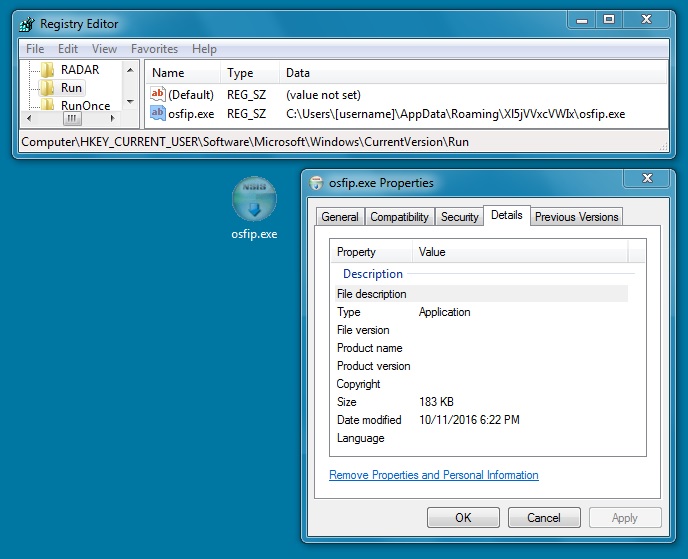Screen dimensions: 688x559
Task: Close the Registry Editor window
Action: coord(646,20)
